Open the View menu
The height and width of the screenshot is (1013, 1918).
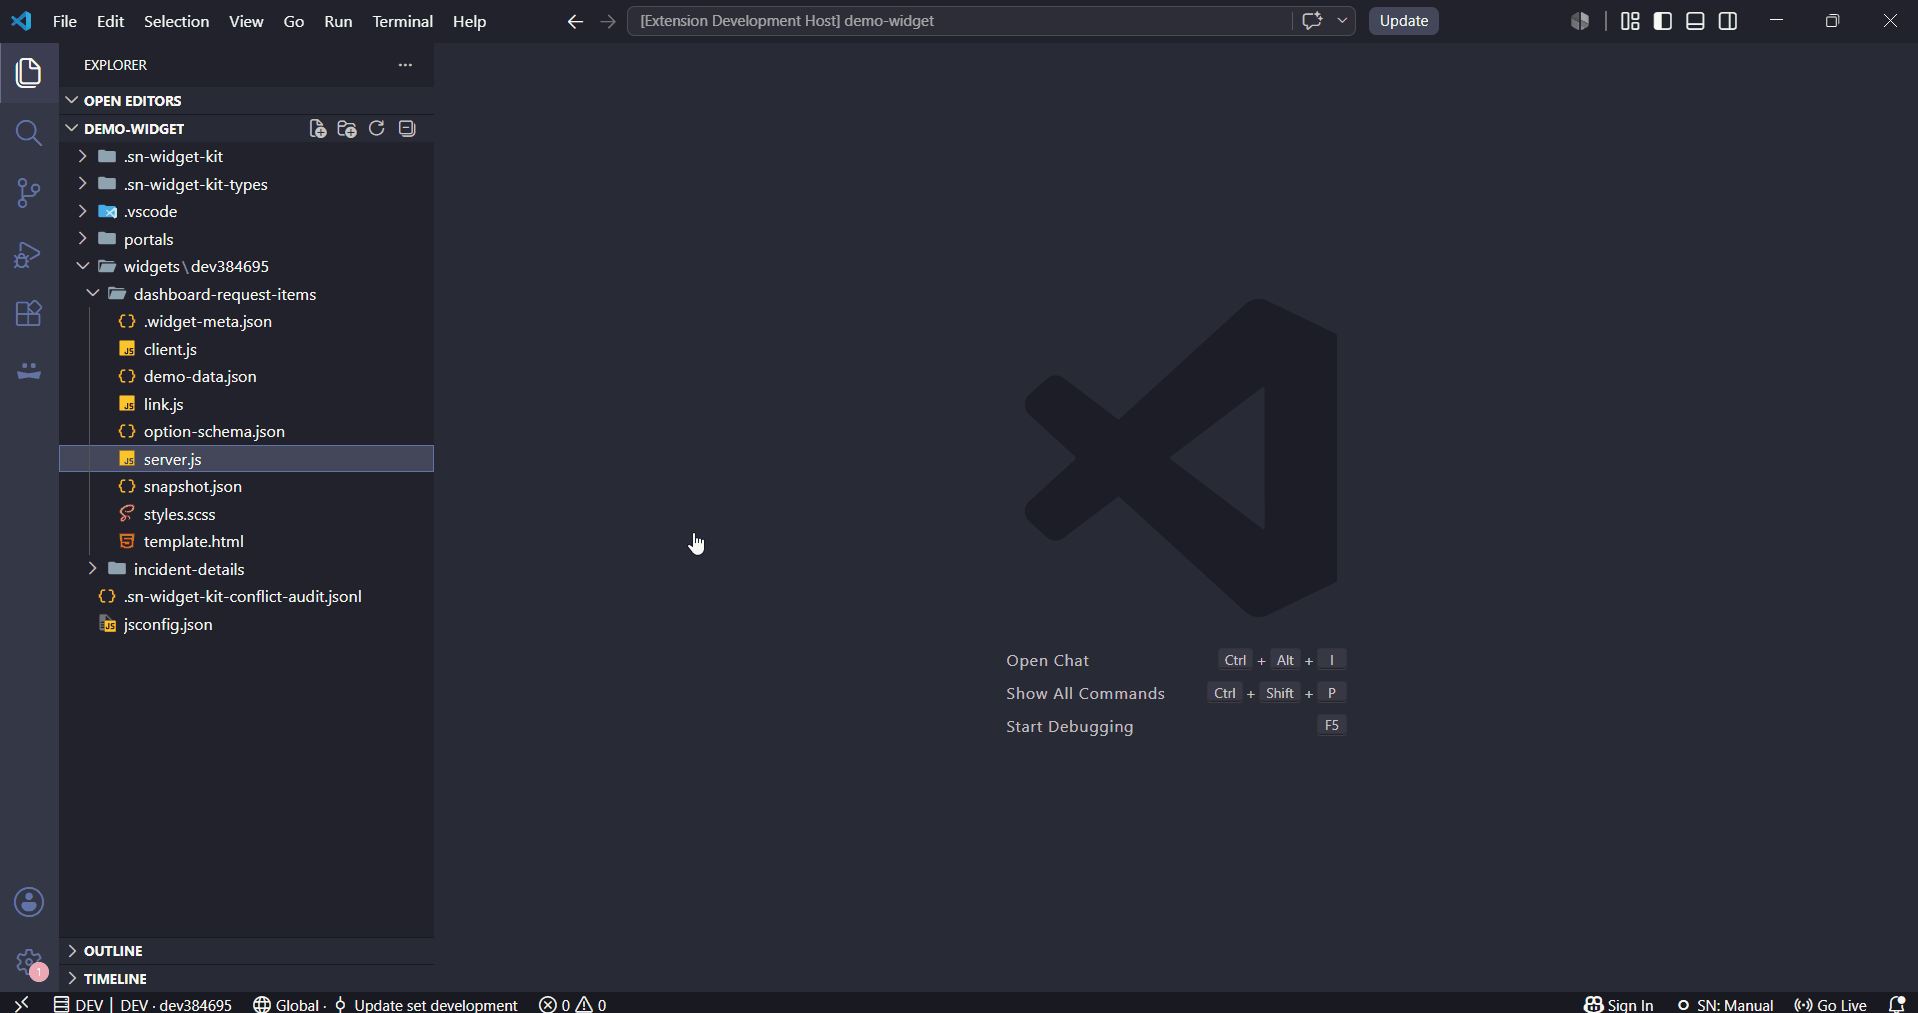coord(246,21)
